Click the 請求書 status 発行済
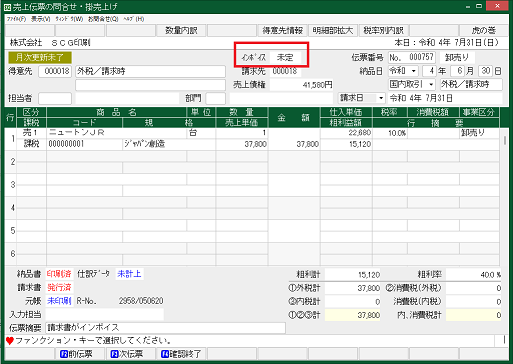Viewport: 513px width, 364px height. [x=59, y=287]
